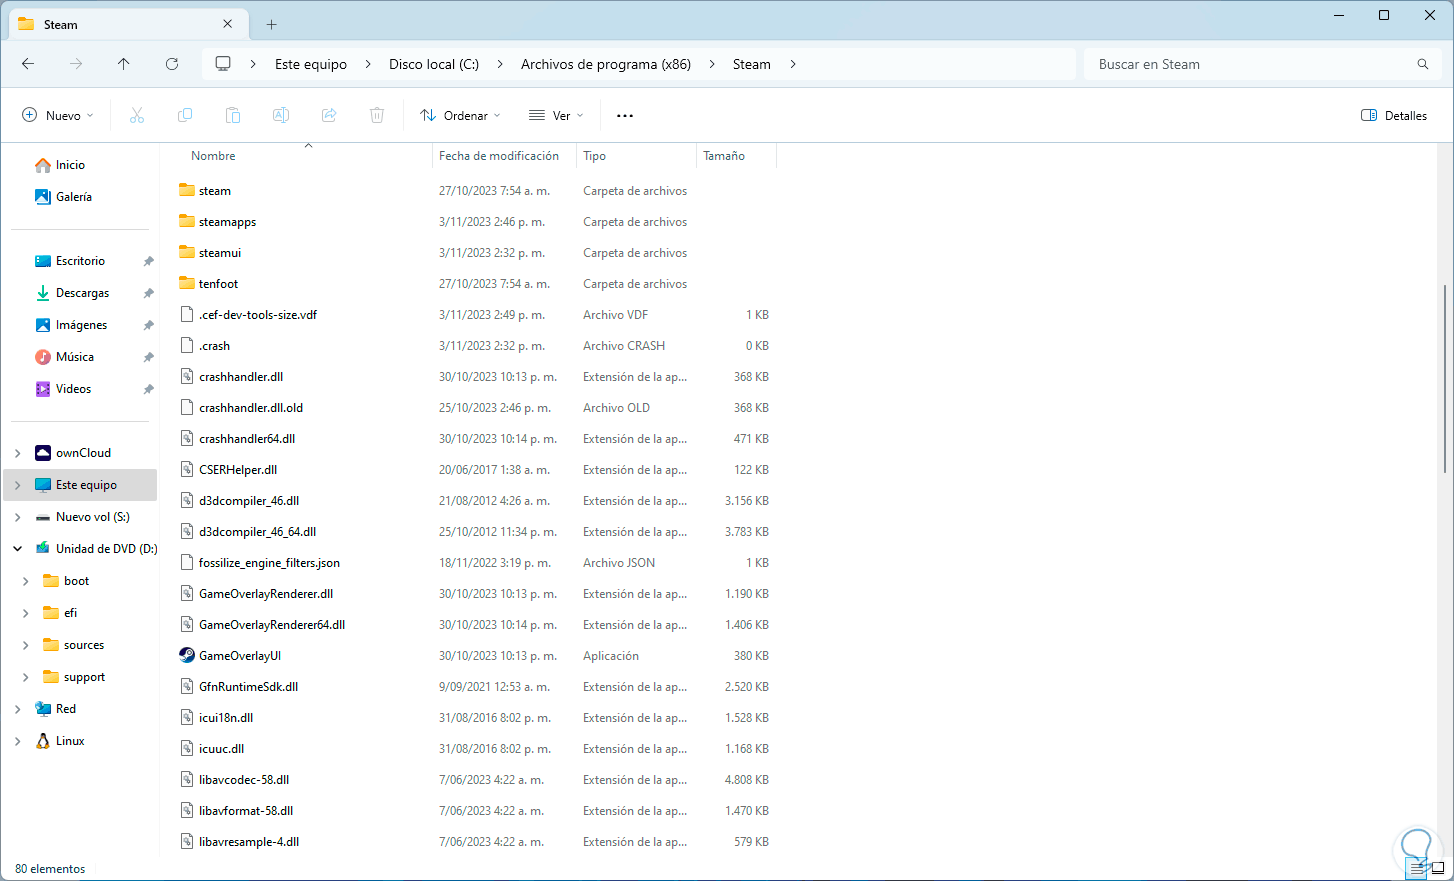Screen dimensions: 1454x881
Task: Expand the boot folder node
Action: tap(26, 581)
